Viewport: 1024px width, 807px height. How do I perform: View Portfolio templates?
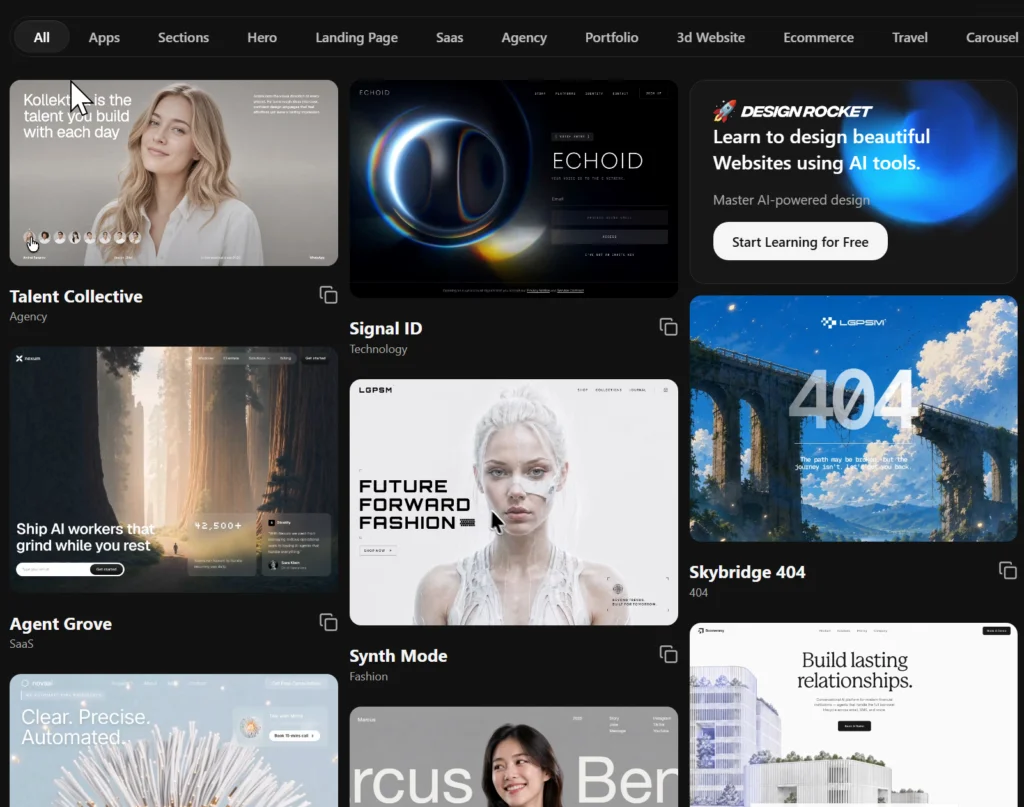611,37
